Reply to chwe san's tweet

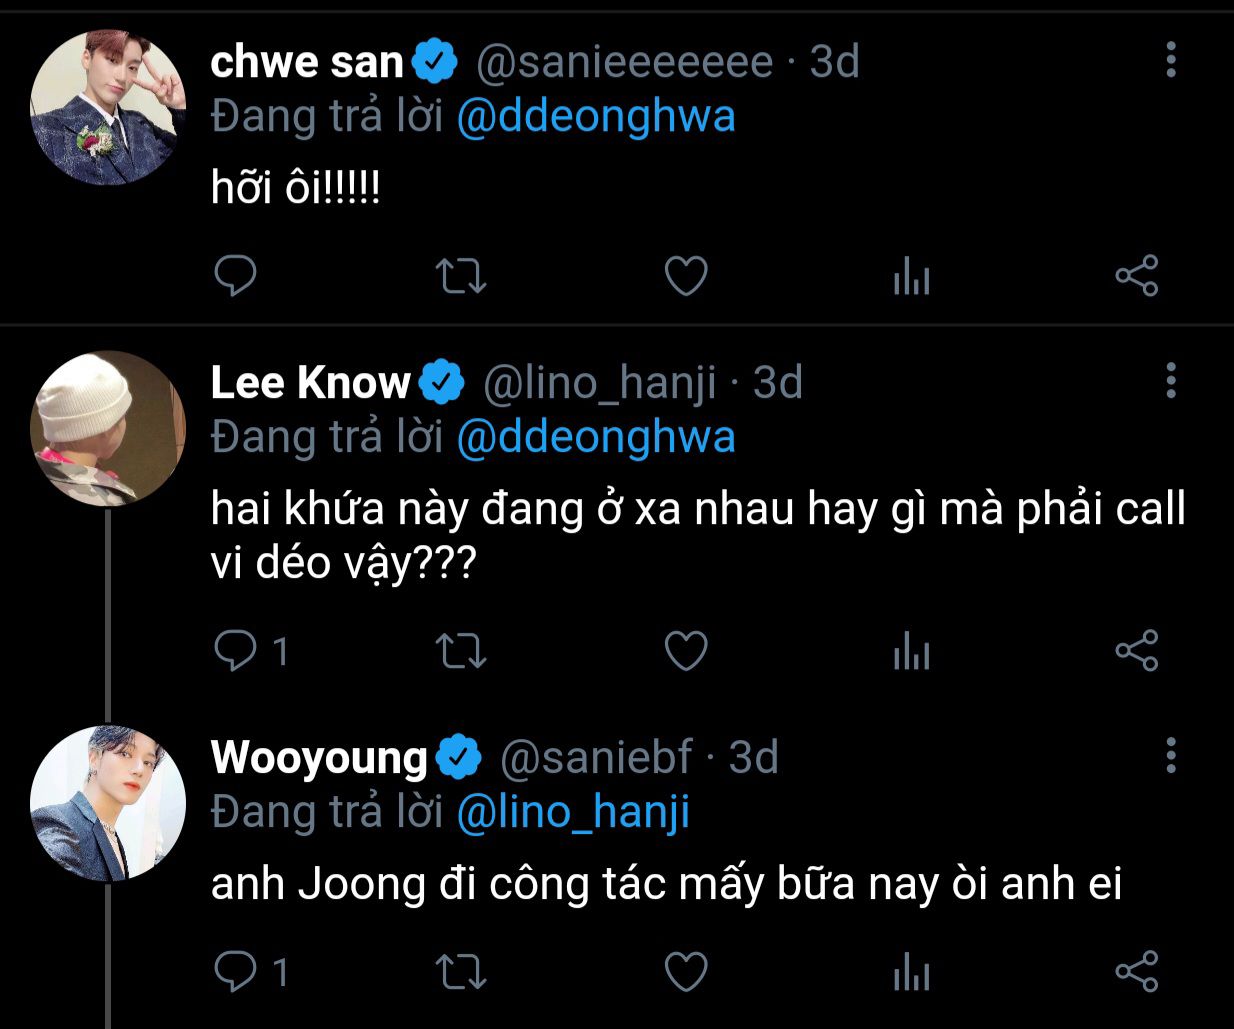[x=236, y=276]
